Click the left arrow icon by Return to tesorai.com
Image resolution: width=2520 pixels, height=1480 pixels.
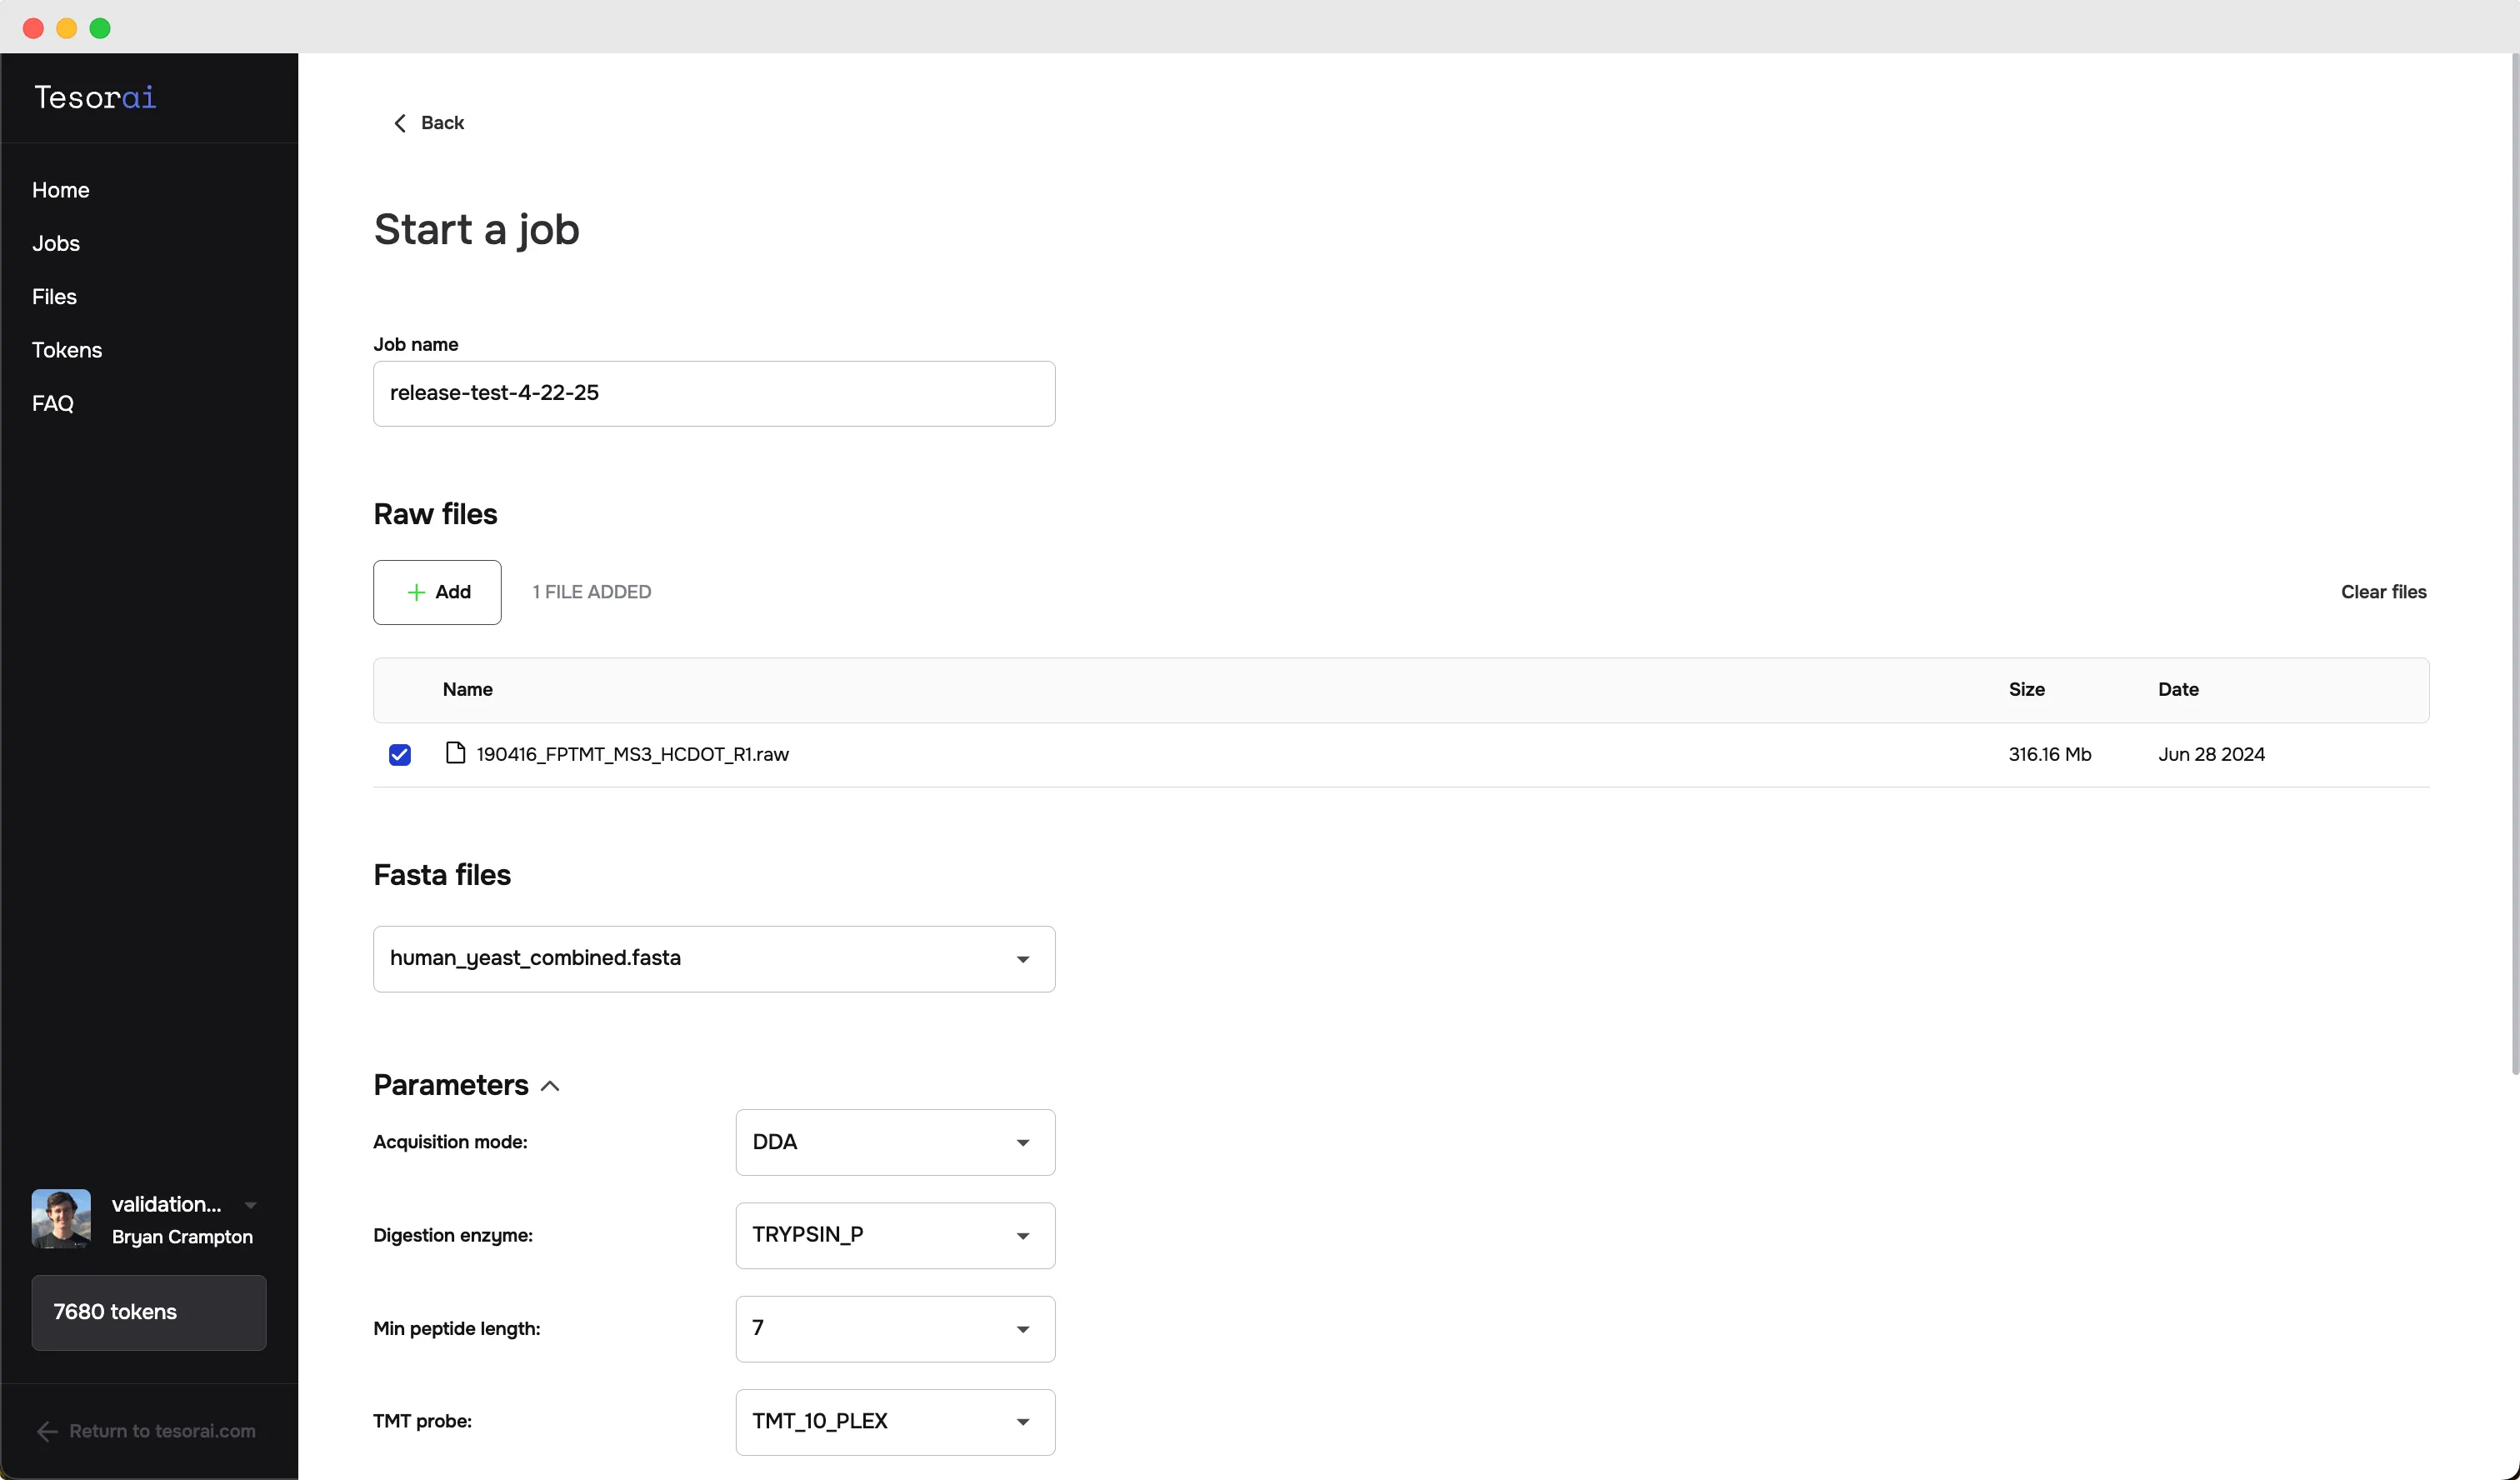coord(47,1431)
